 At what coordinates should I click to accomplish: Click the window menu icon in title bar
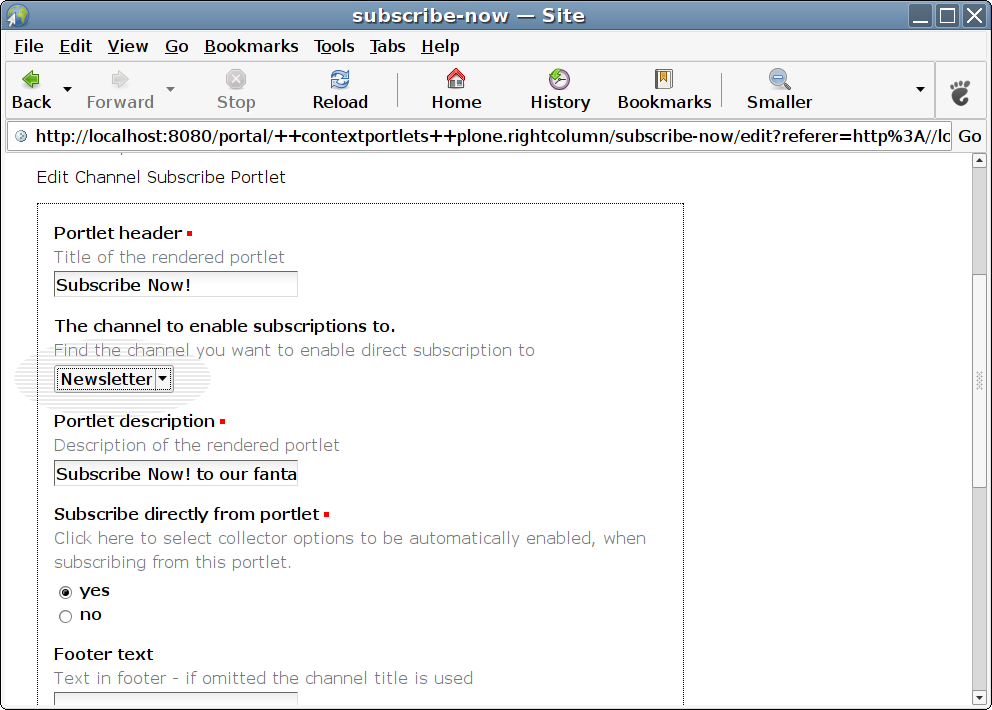tap(17, 15)
